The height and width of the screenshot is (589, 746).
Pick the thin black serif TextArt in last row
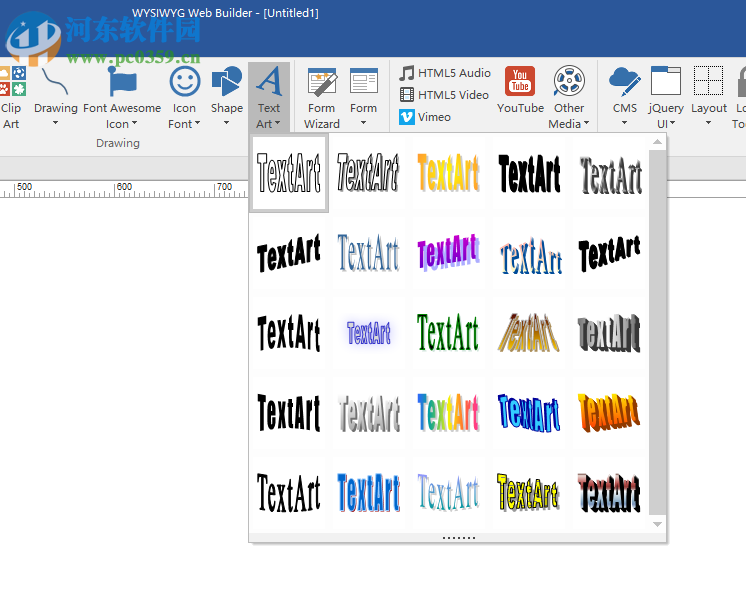coord(289,493)
